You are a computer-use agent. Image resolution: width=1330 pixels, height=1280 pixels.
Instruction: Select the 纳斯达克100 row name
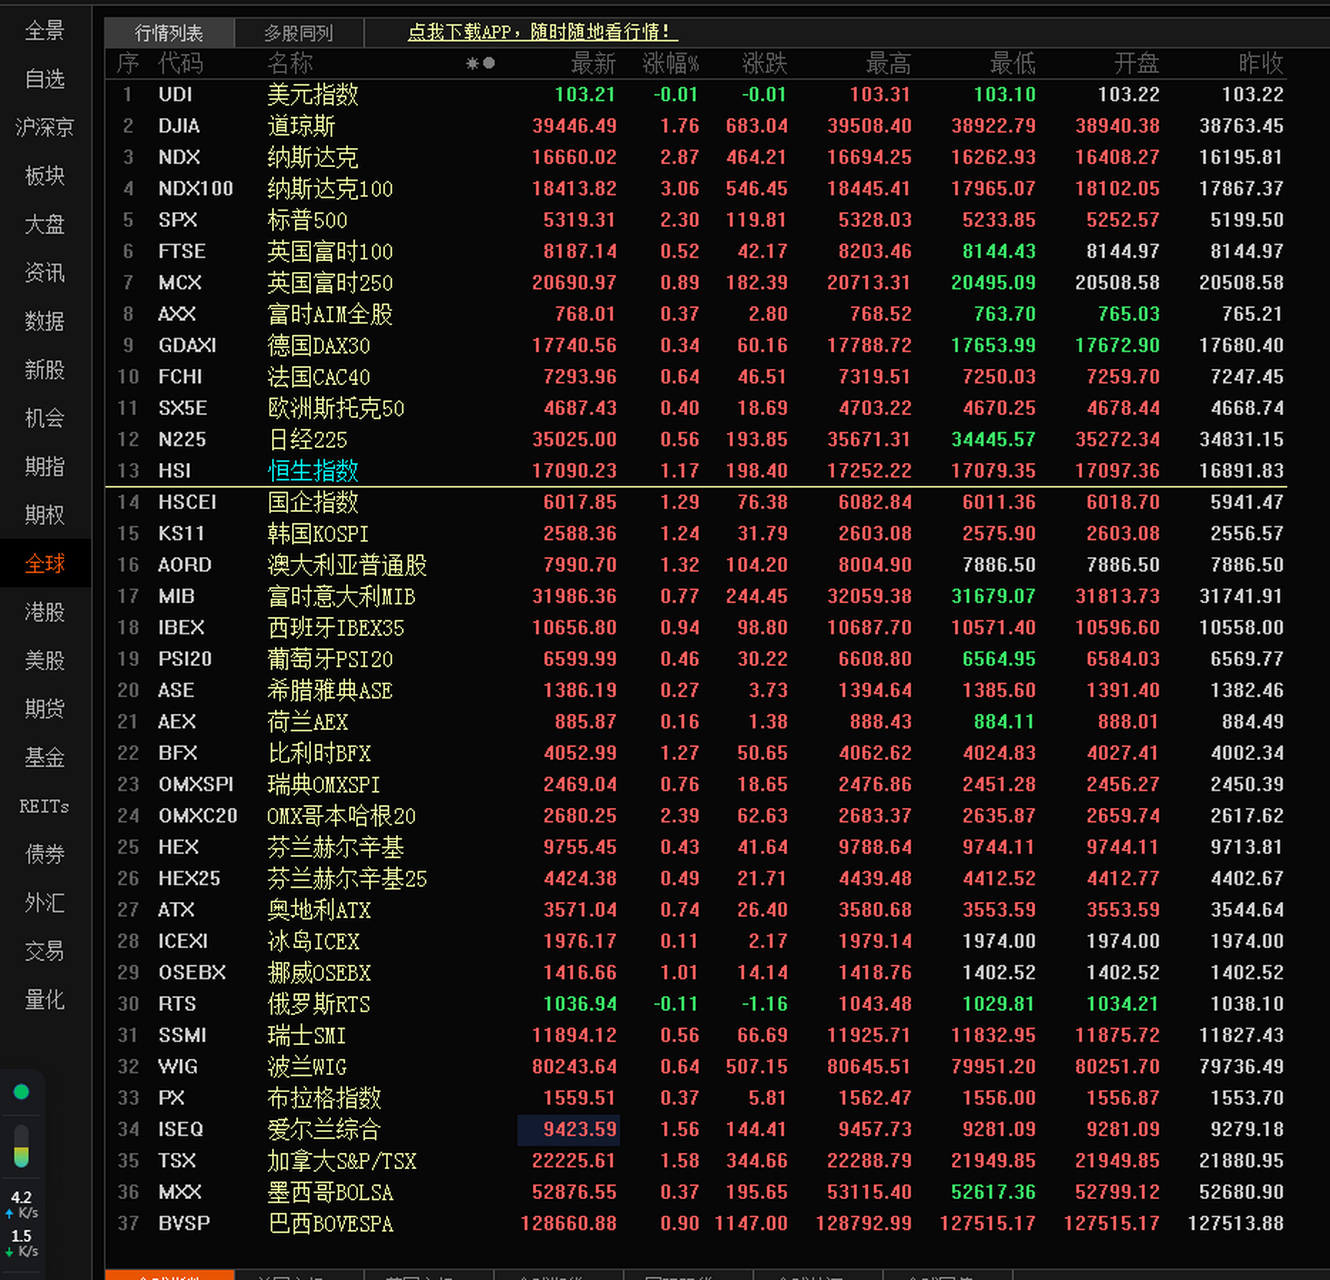(330, 189)
